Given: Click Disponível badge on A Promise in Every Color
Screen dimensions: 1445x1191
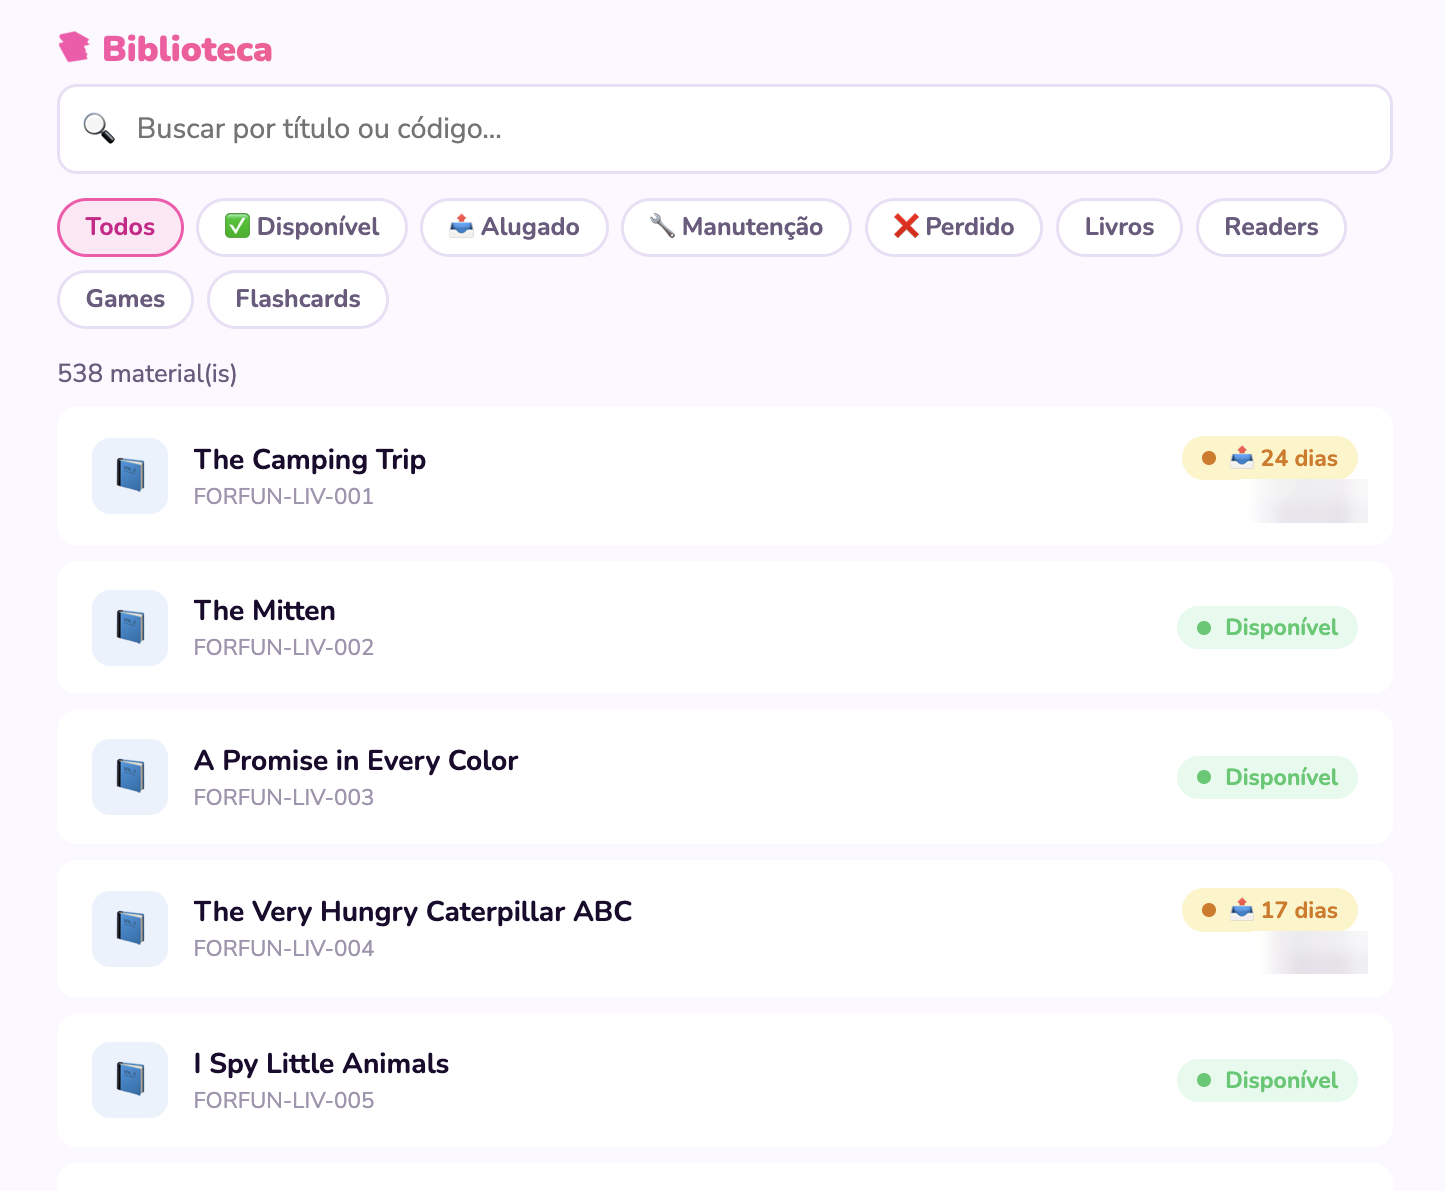Looking at the screenshot, I should (1267, 777).
